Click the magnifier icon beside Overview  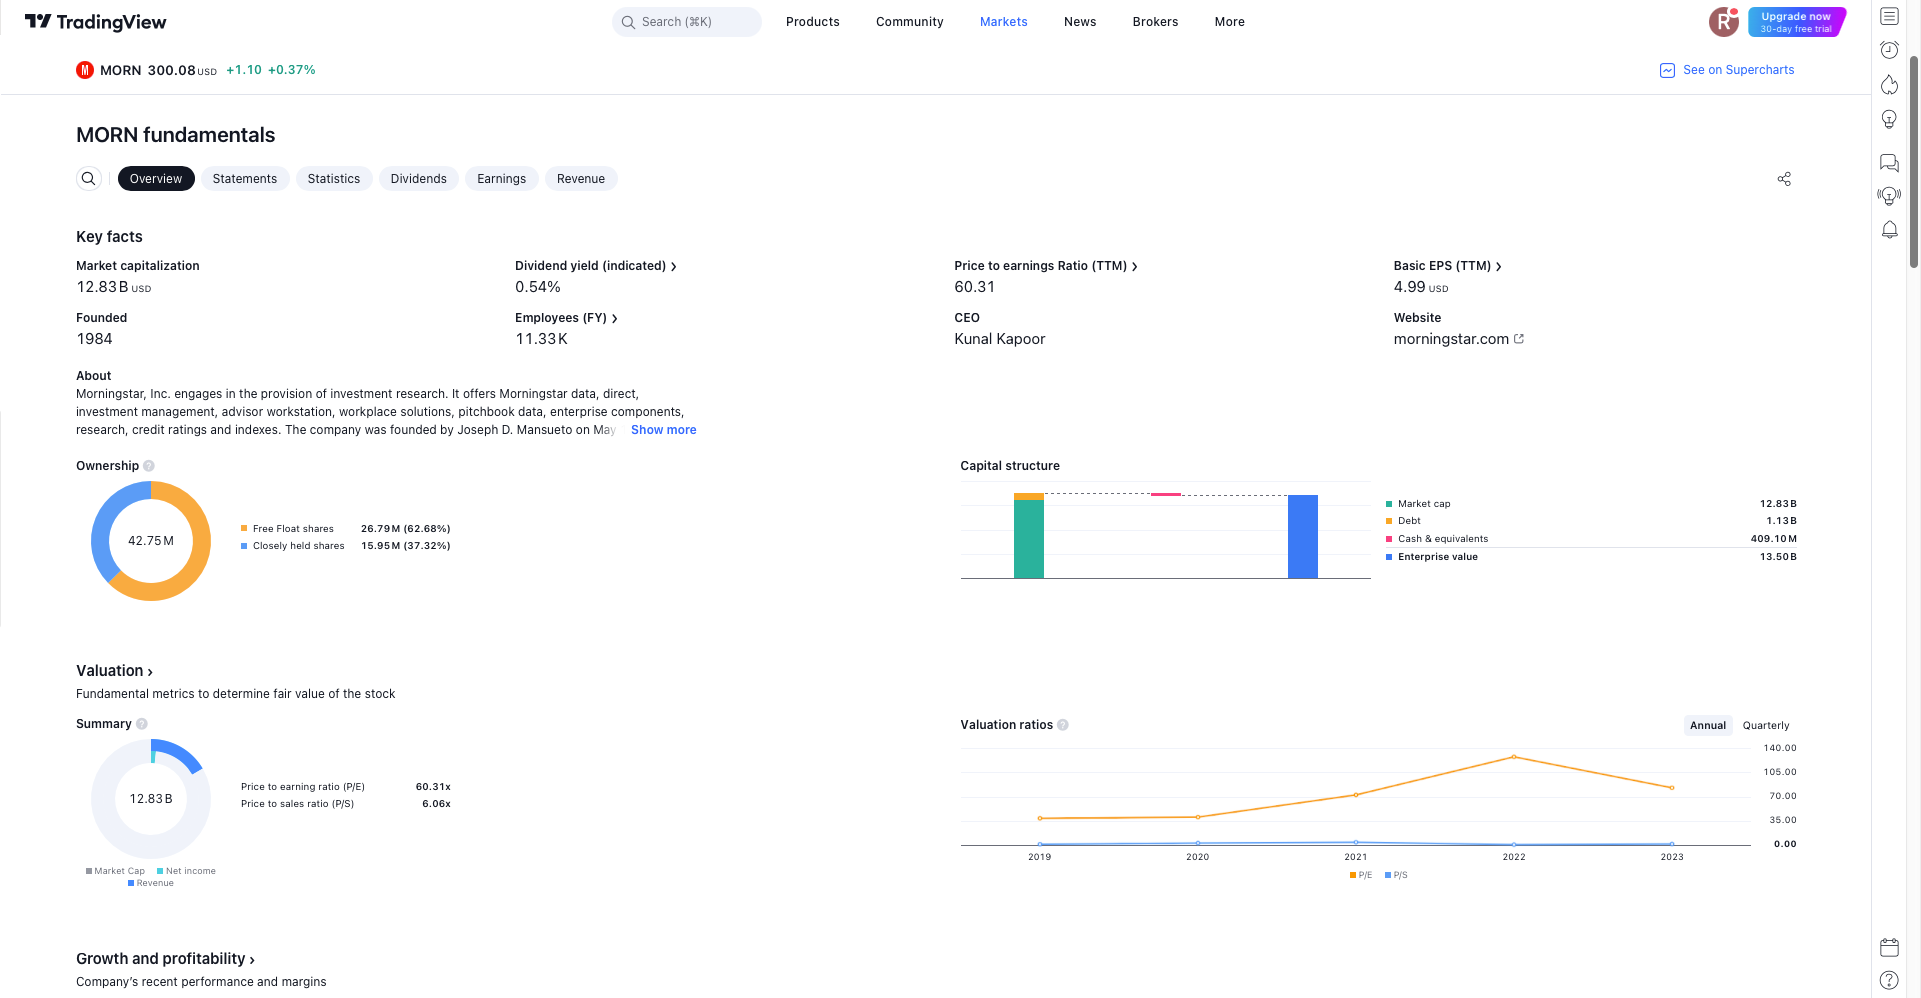89,179
